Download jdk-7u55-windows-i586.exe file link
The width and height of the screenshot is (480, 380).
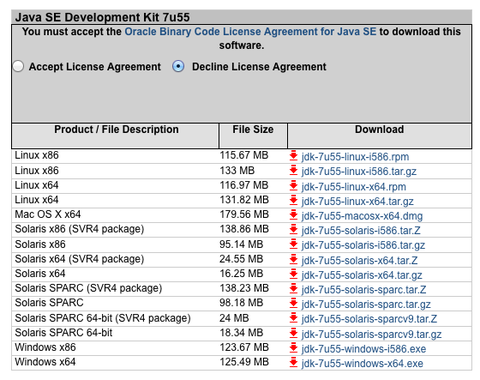click(364, 349)
